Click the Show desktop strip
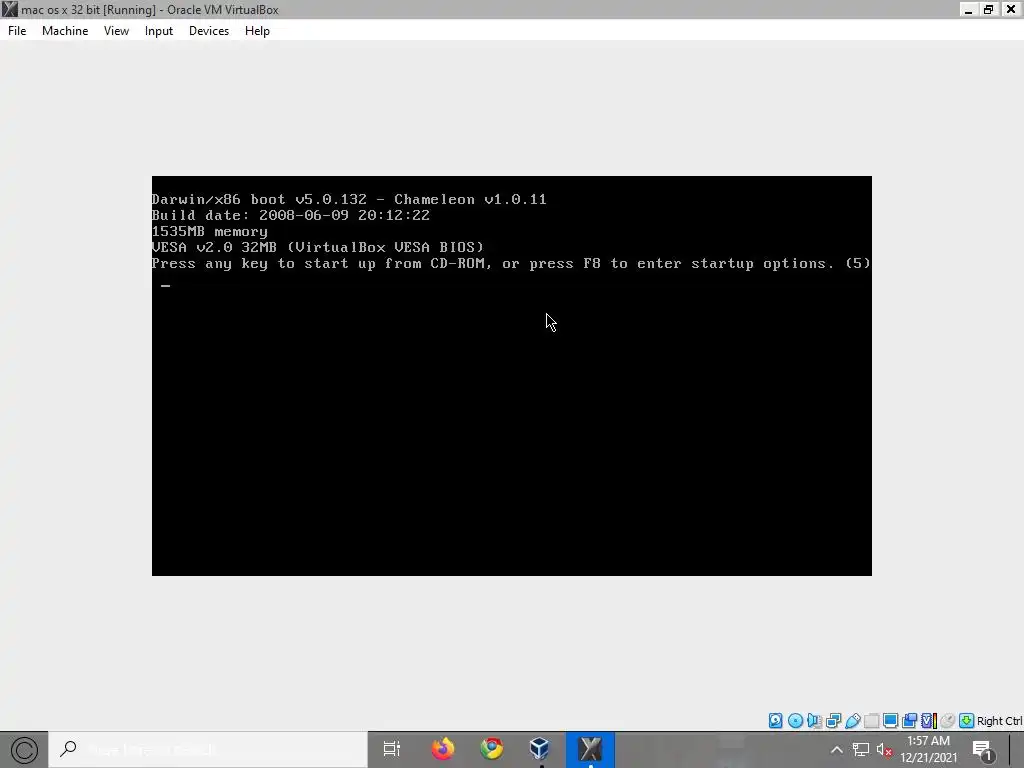This screenshot has height=768, width=1024. tap(1017, 750)
